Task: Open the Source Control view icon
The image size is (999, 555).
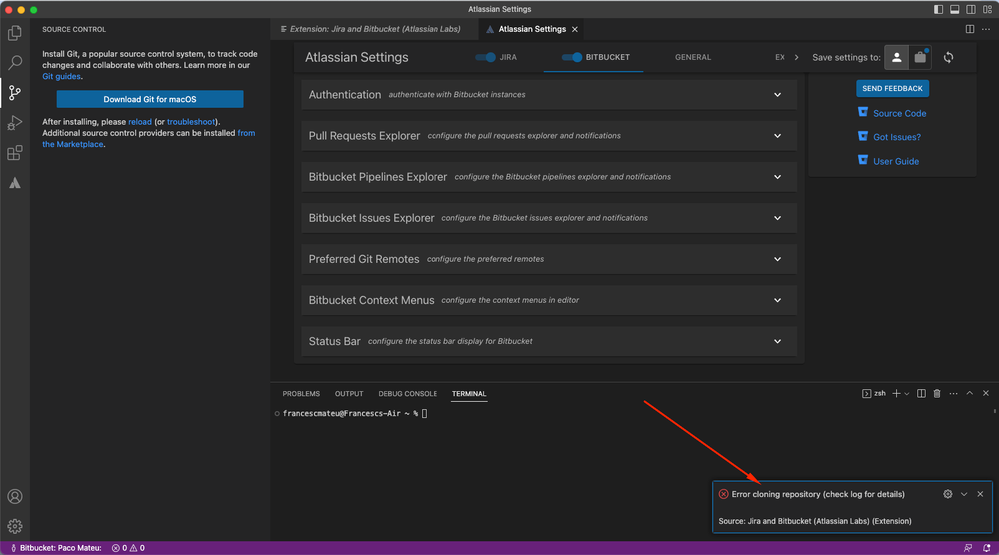Action: tap(15, 93)
